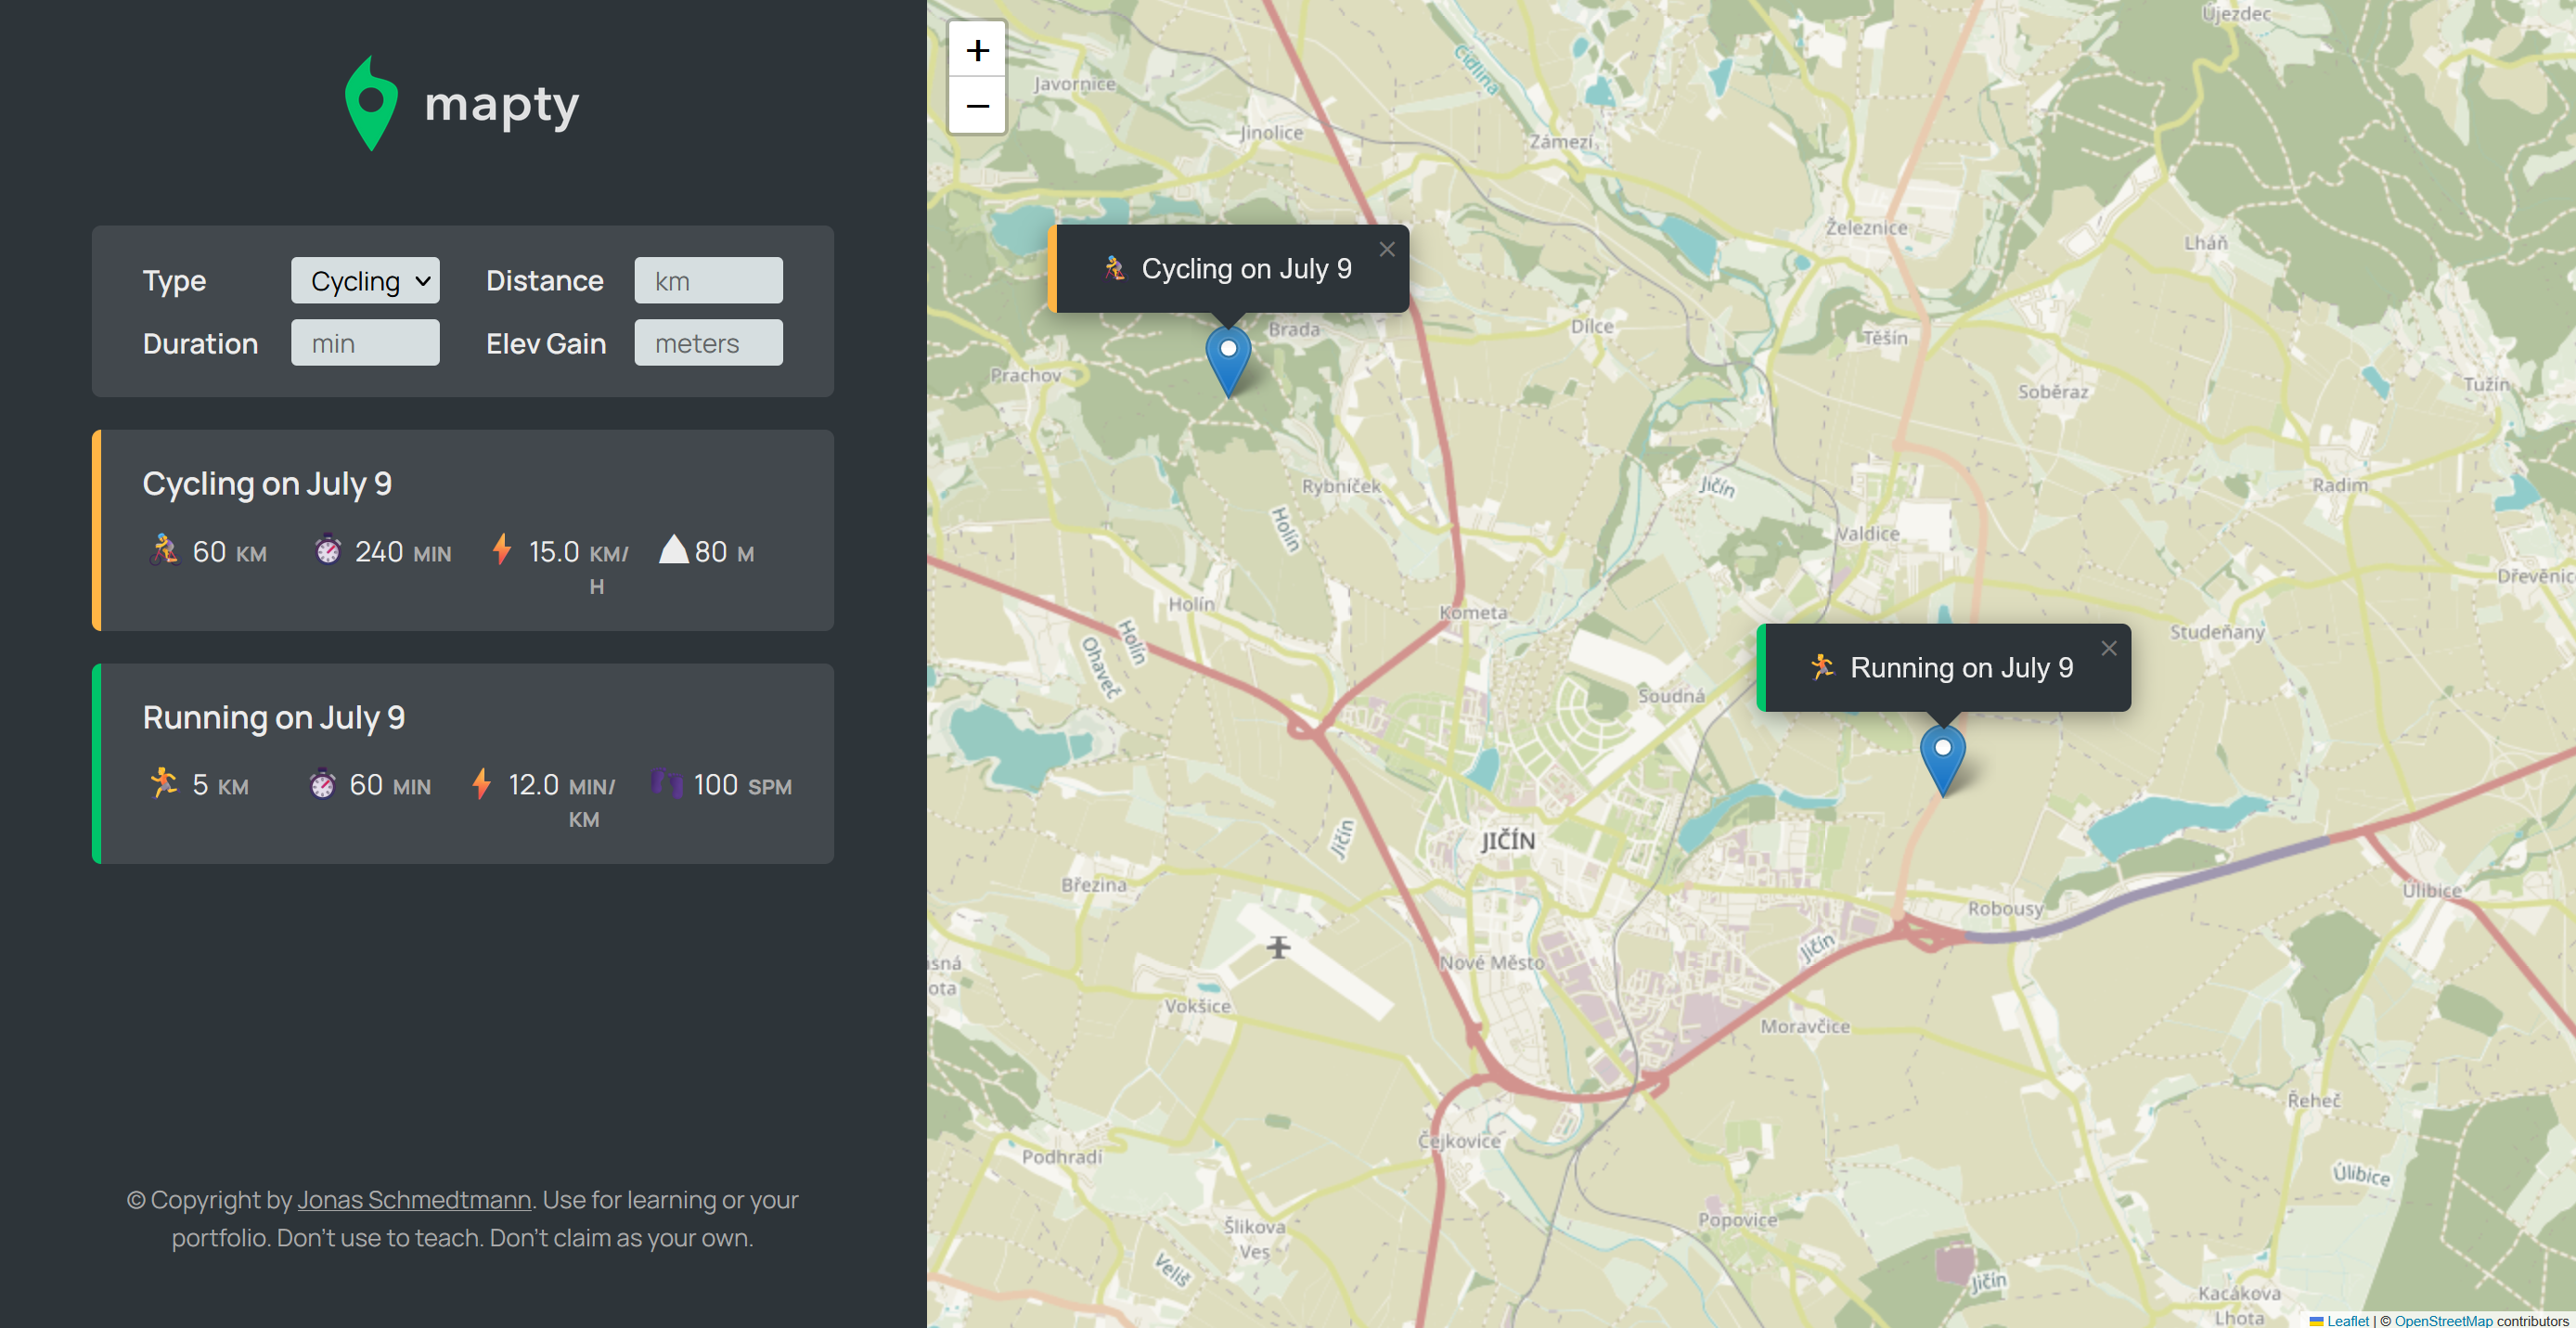The image size is (2576, 1328).
Task: Click the map zoom in button
Action: [977, 50]
